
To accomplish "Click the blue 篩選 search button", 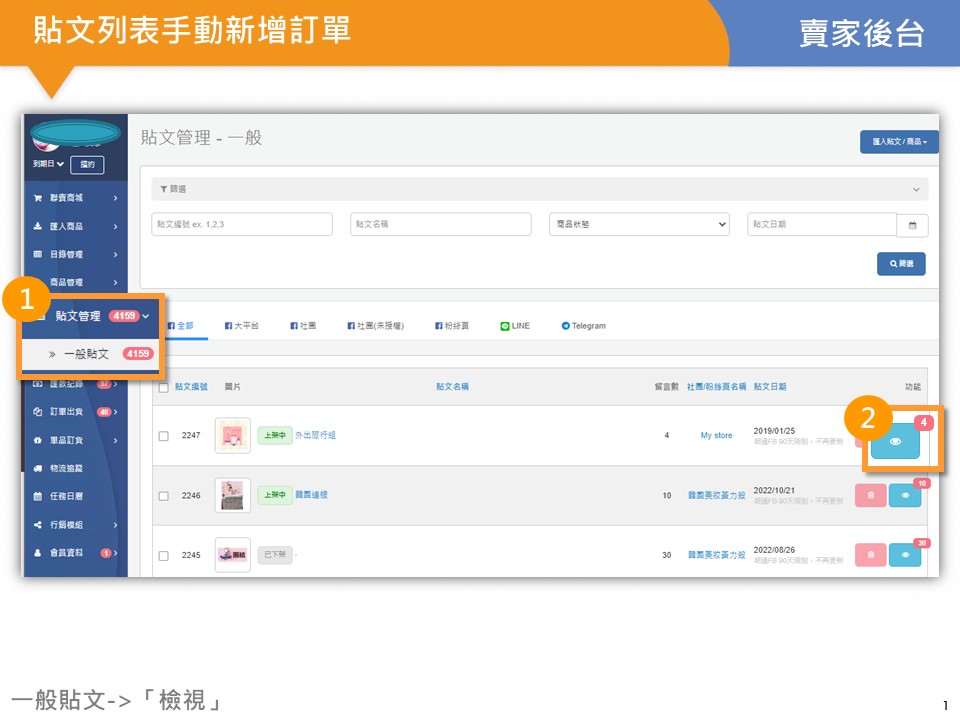I will [901, 264].
